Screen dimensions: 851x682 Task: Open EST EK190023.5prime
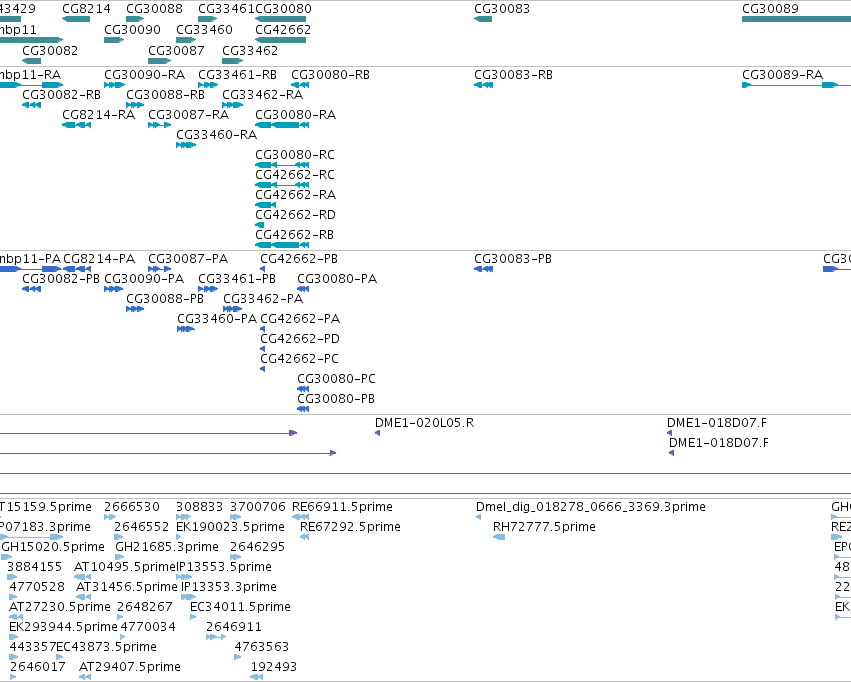[x=231, y=527]
